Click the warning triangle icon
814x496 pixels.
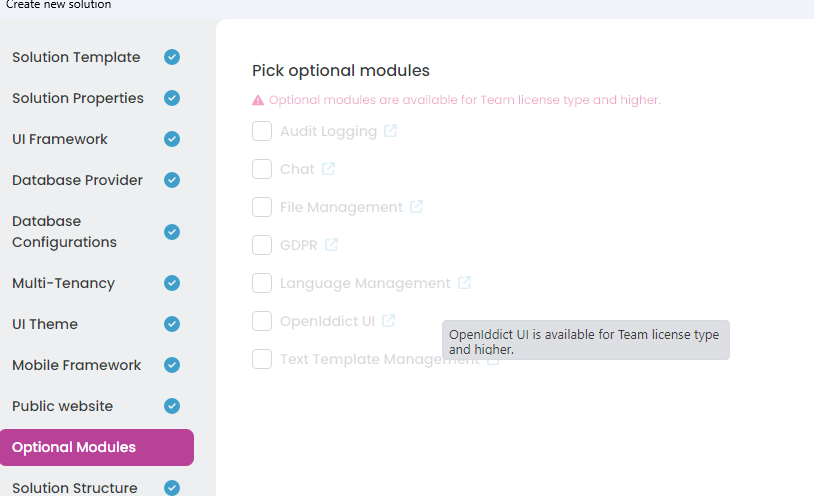pyautogui.click(x=258, y=100)
